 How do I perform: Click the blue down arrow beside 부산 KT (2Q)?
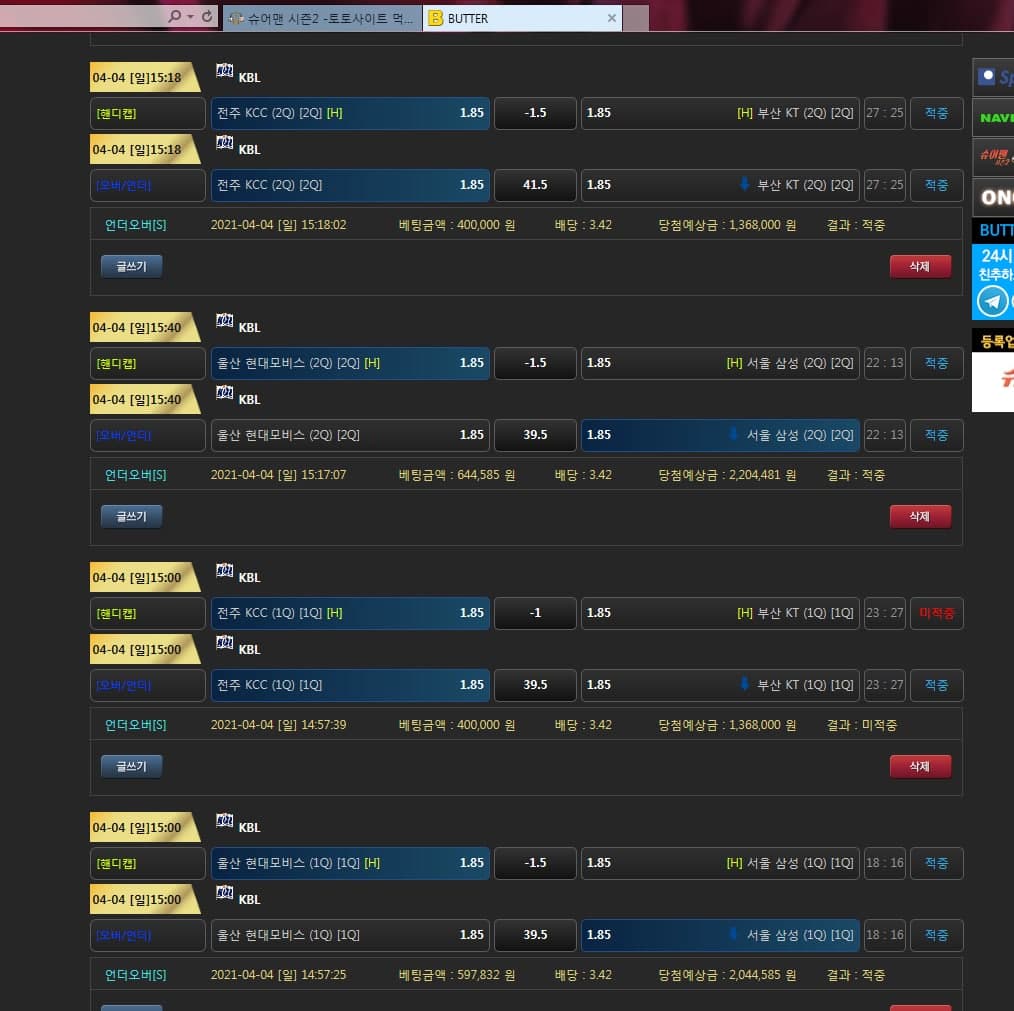[743, 184]
